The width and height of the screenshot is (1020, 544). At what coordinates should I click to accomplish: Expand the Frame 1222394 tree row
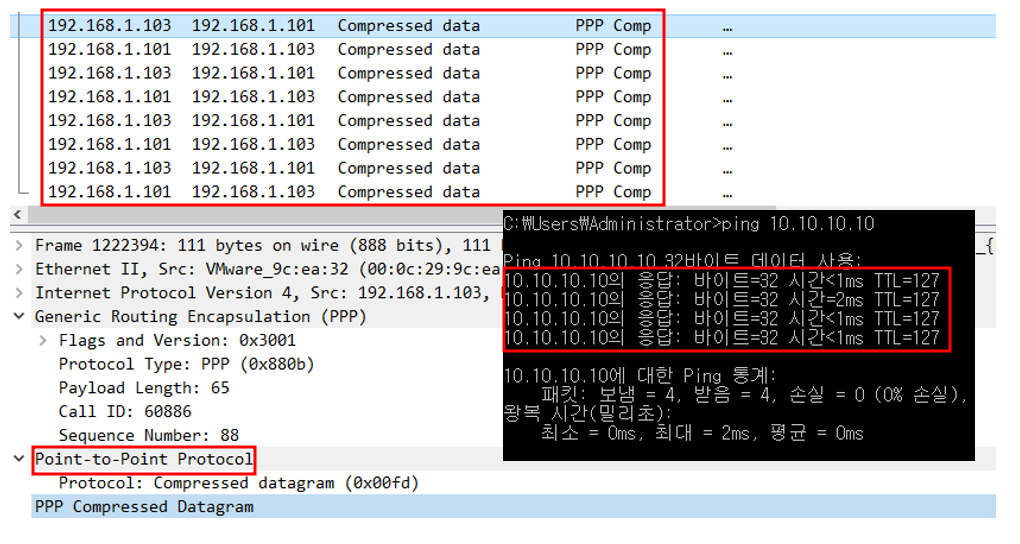tap(19, 245)
